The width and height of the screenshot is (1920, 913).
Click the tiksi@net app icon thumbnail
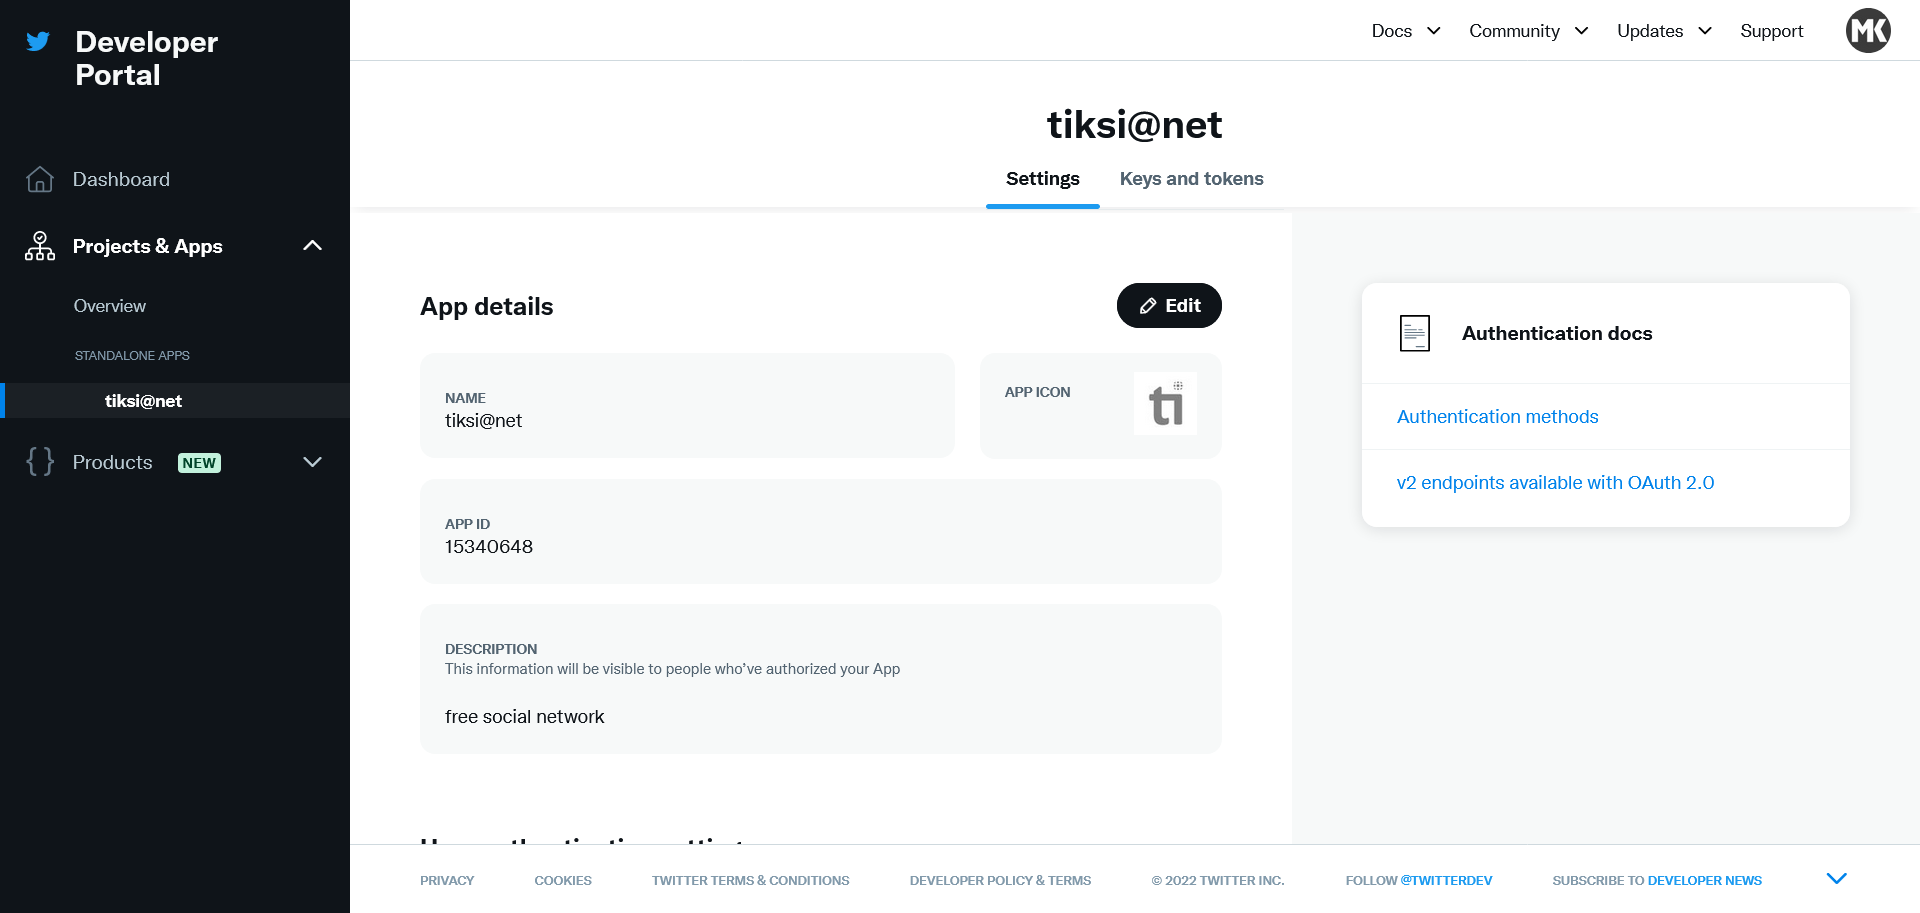tap(1165, 404)
